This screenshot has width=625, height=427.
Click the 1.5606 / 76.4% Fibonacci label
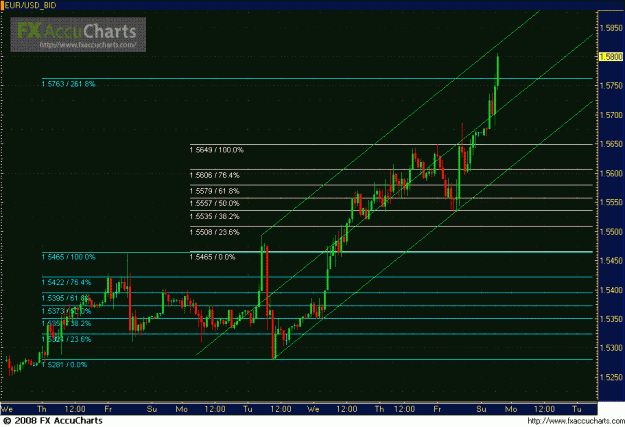pos(214,175)
